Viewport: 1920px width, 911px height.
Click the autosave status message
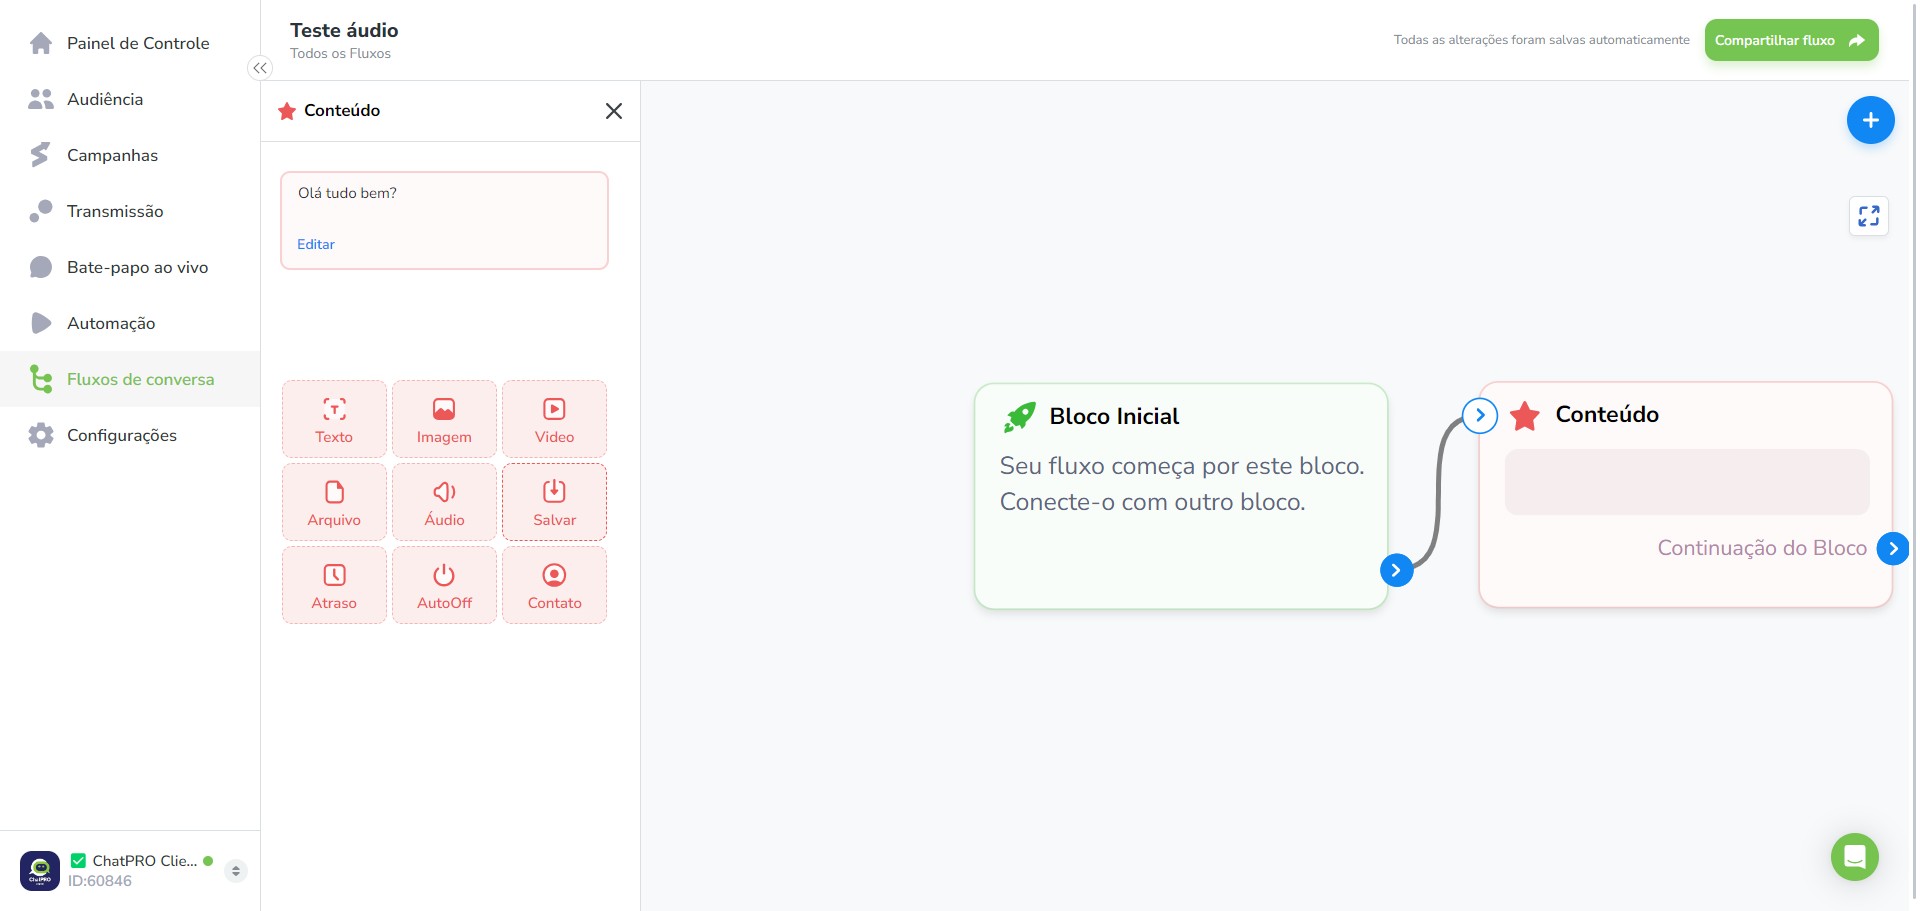point(1541,40)
